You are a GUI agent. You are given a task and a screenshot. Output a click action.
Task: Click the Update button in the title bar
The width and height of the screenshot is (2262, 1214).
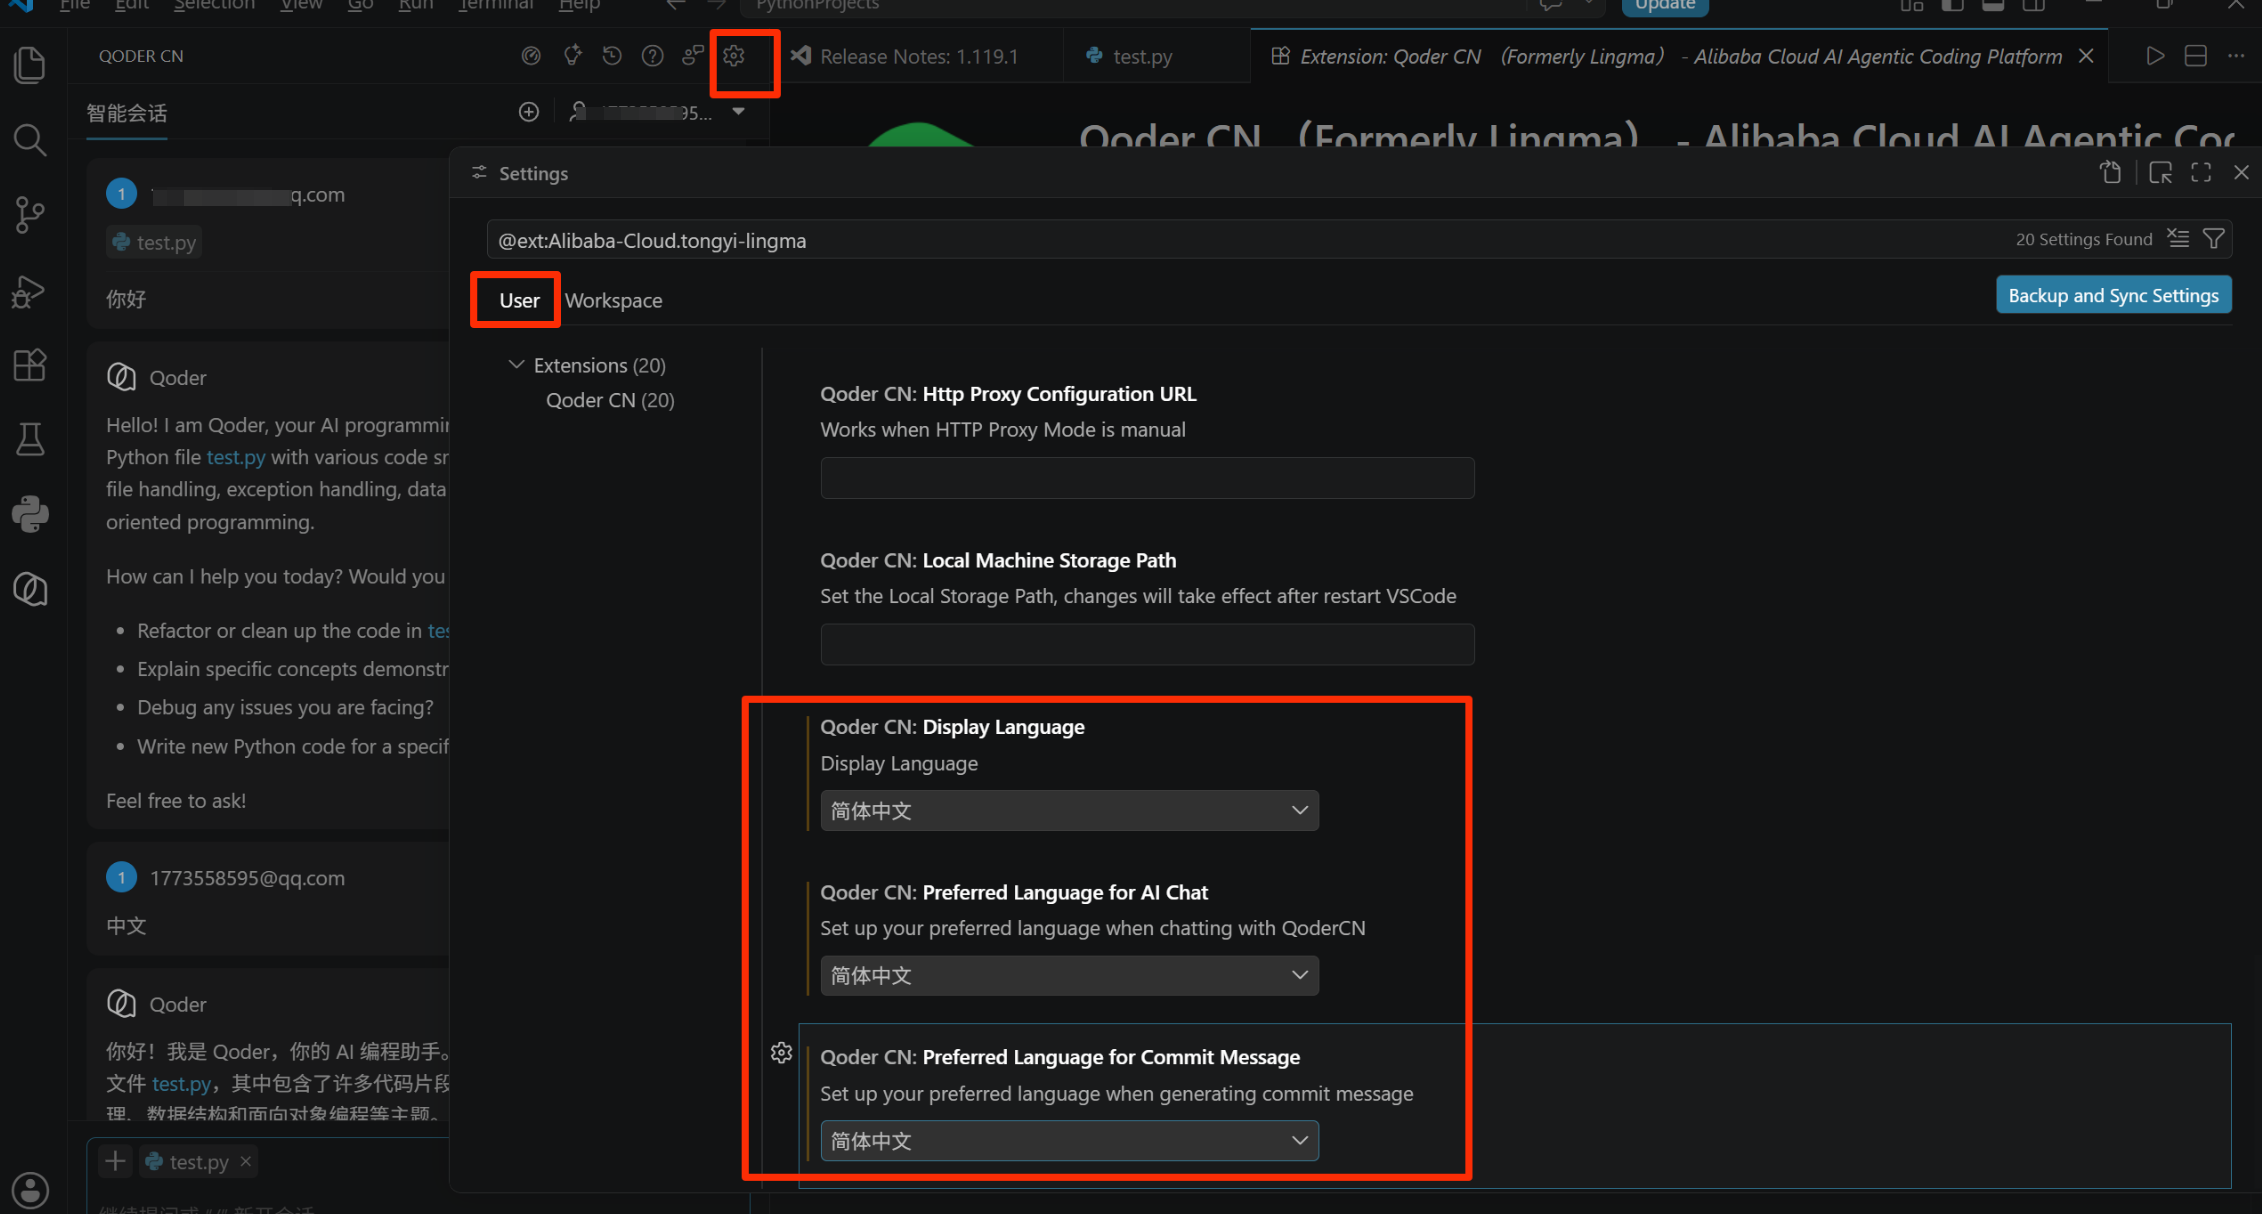pos(1665,6)
